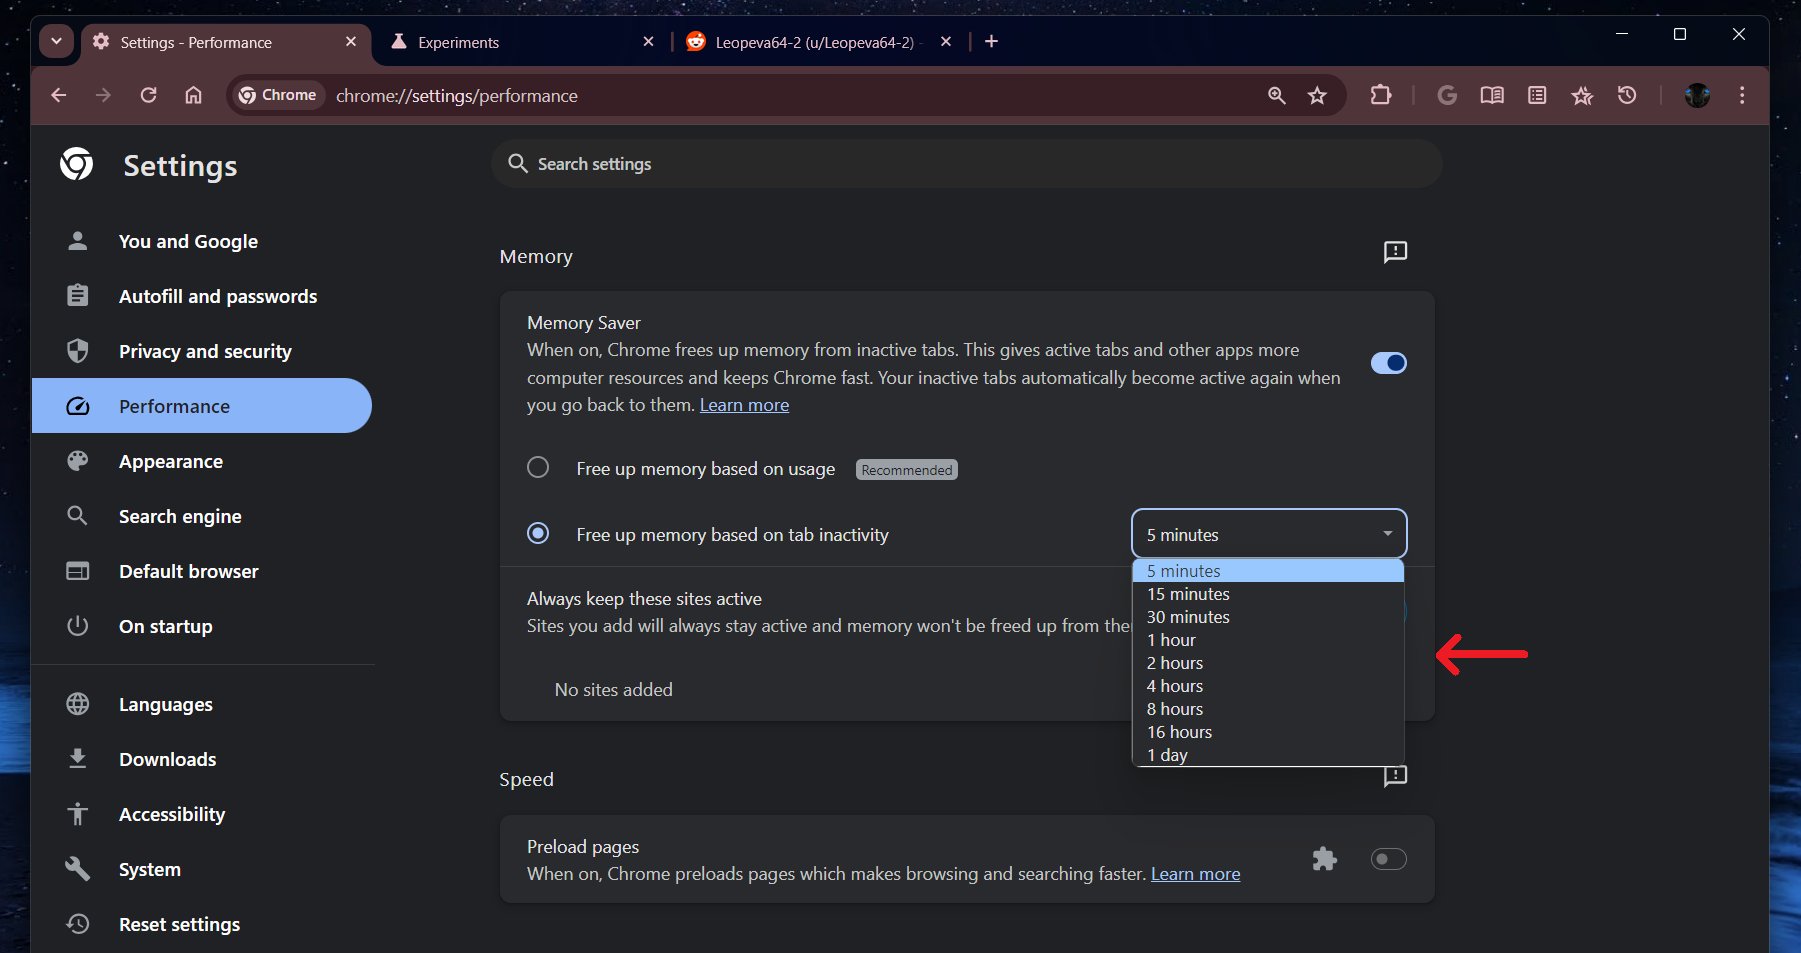
Task: Open Default browser settings
Action: 202,571
